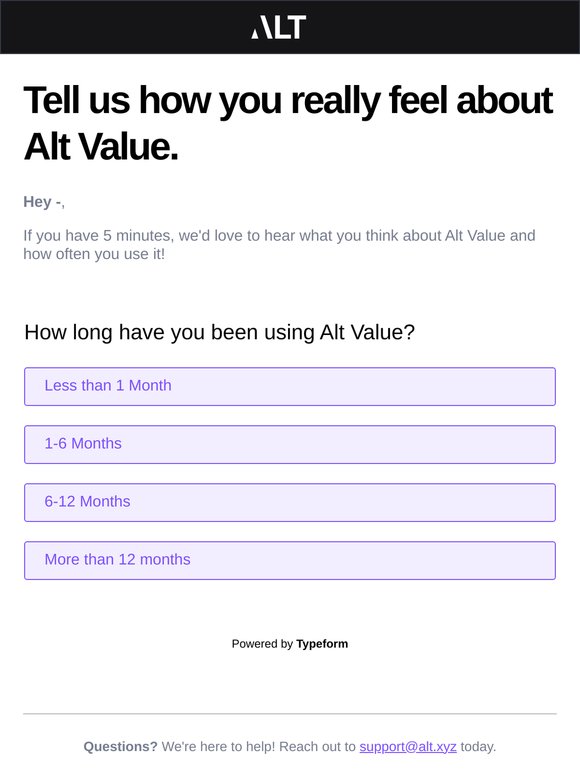Click the Hey -, greeting text
This screenshot has height=774, width=580.
(x=44, y=202)
